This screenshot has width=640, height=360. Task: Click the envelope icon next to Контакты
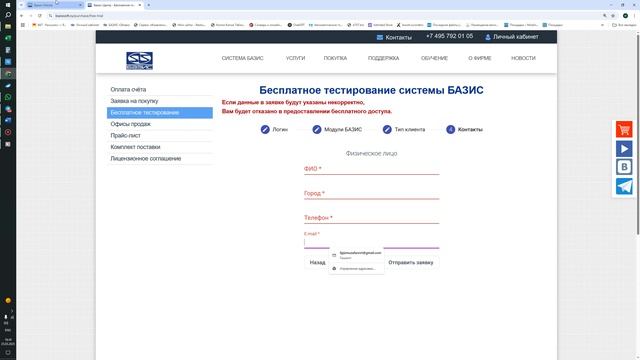(380, 37)
